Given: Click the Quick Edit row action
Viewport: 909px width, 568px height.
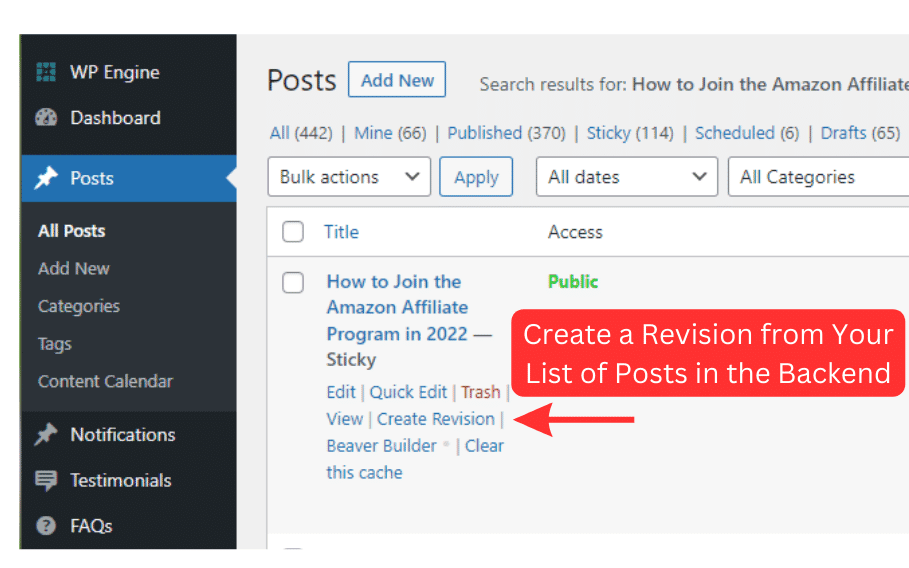Looking at the screenshot, I should coord(408,392).
